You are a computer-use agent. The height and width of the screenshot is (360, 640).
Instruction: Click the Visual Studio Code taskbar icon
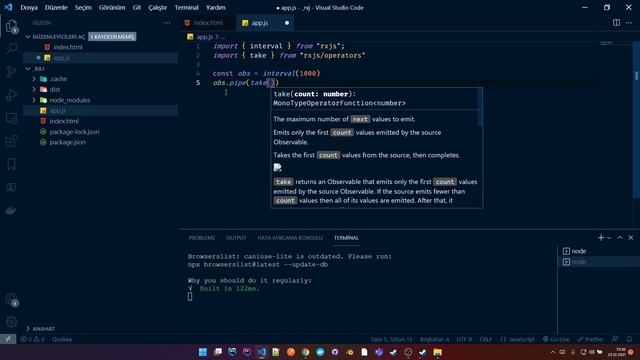[262, 352]
